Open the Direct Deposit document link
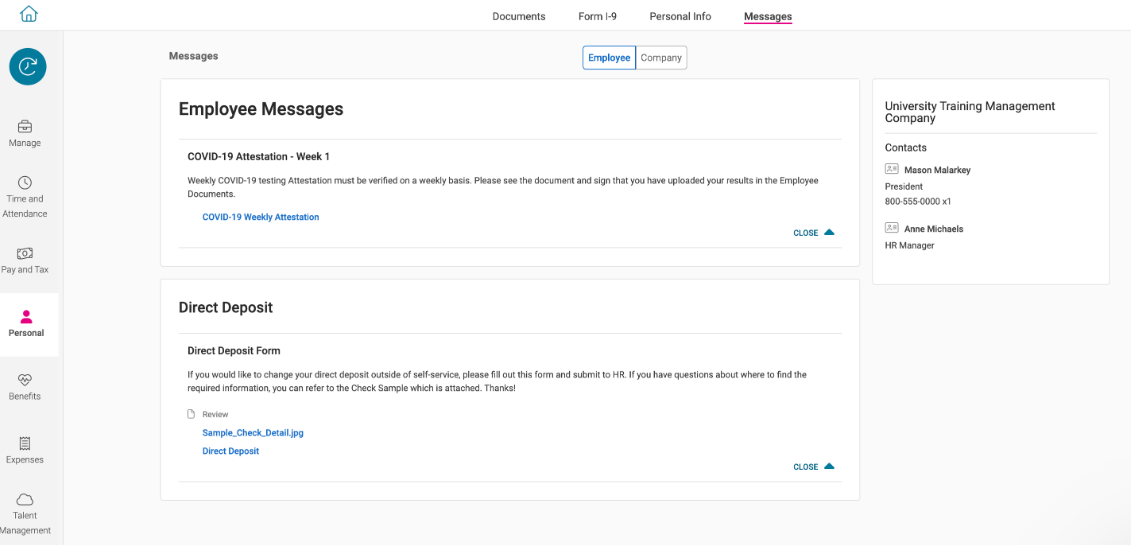 pyautogui.click(x=230, y=451)
